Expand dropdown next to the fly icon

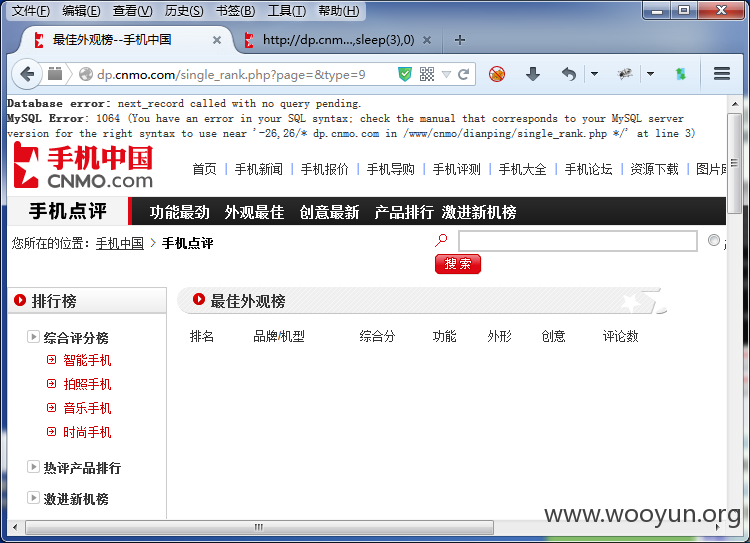pos(650,74)
